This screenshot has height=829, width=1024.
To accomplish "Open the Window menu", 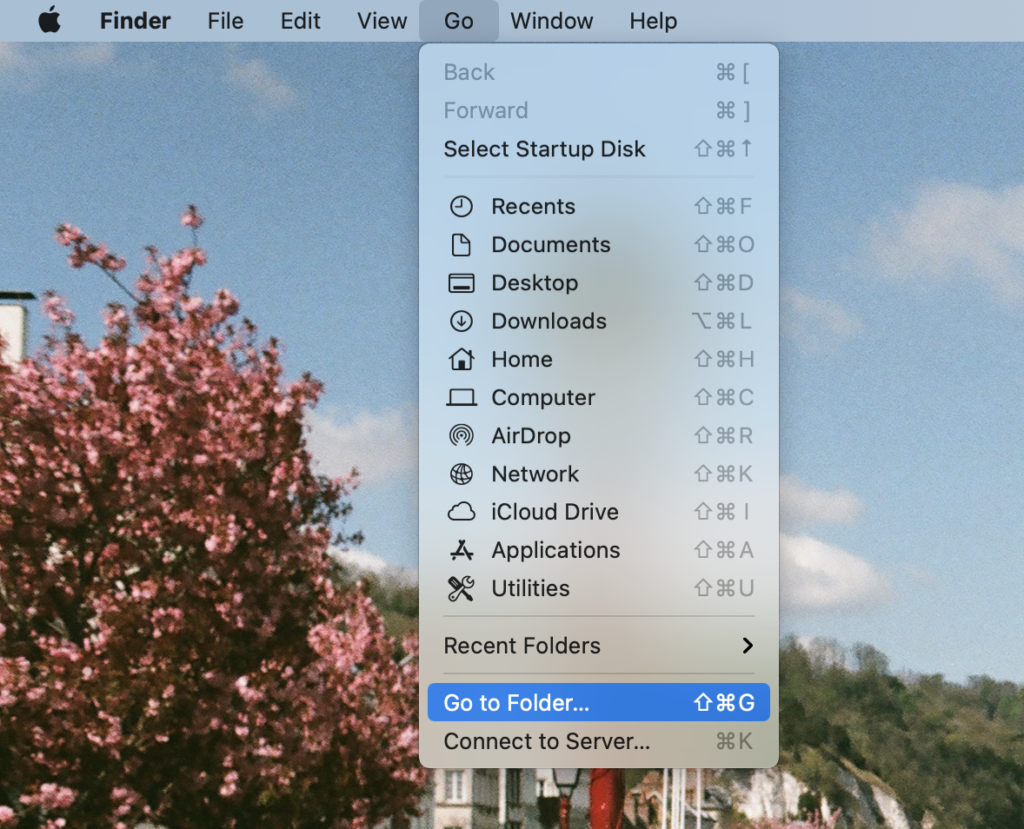I will 552,21.
